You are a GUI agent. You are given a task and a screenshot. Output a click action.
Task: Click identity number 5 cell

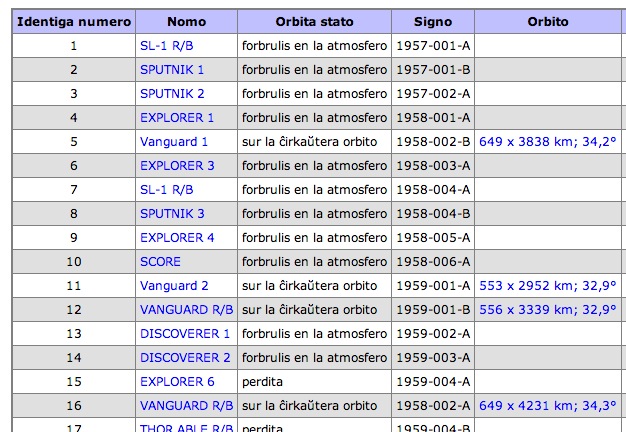tap(74, 142)
